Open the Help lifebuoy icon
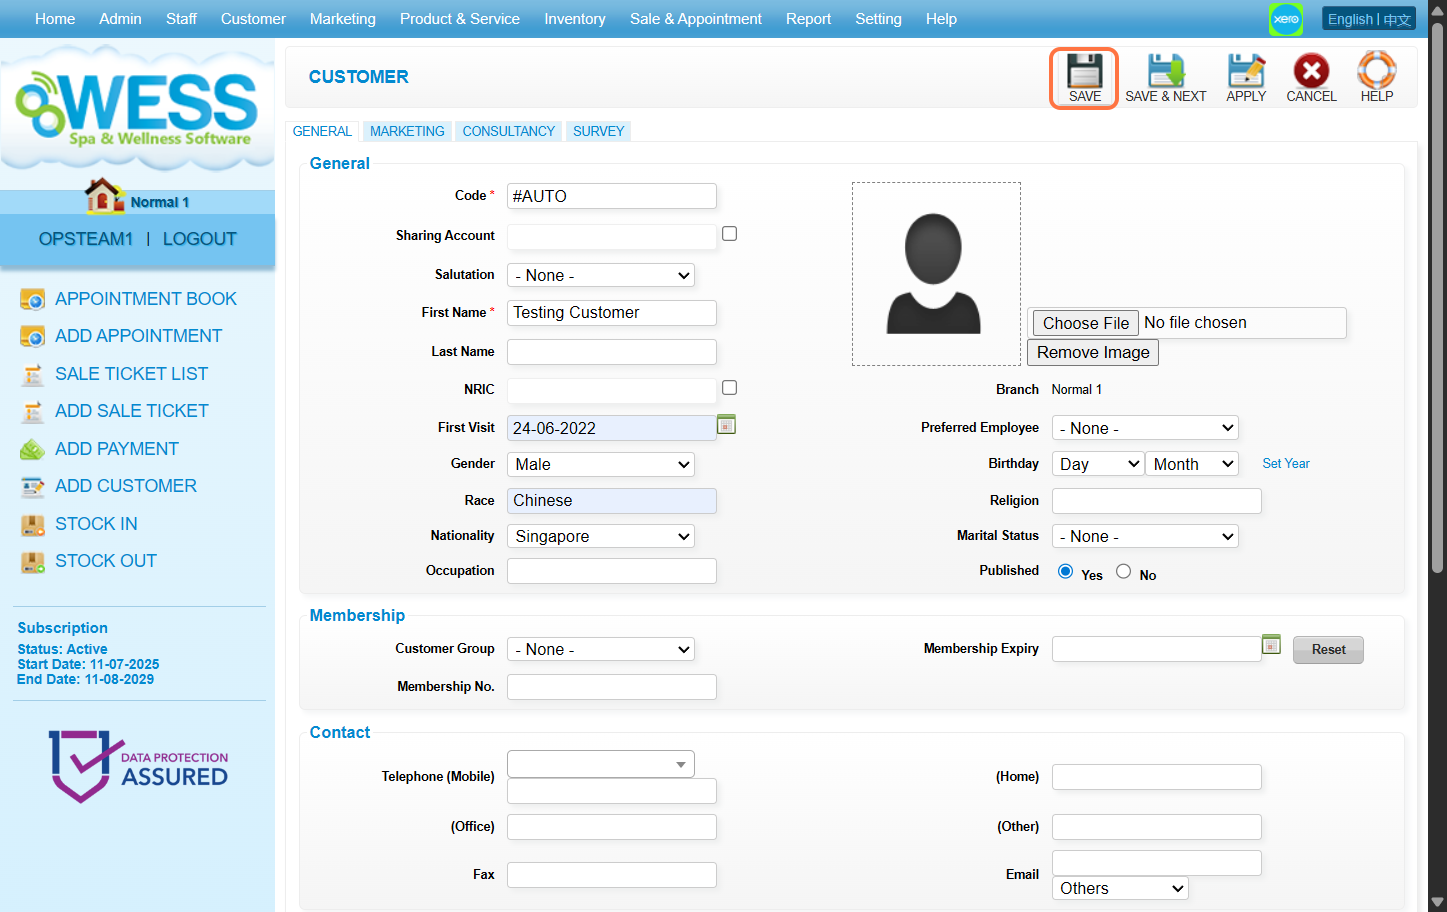The image size is (1447, 912). point(1376,72)
